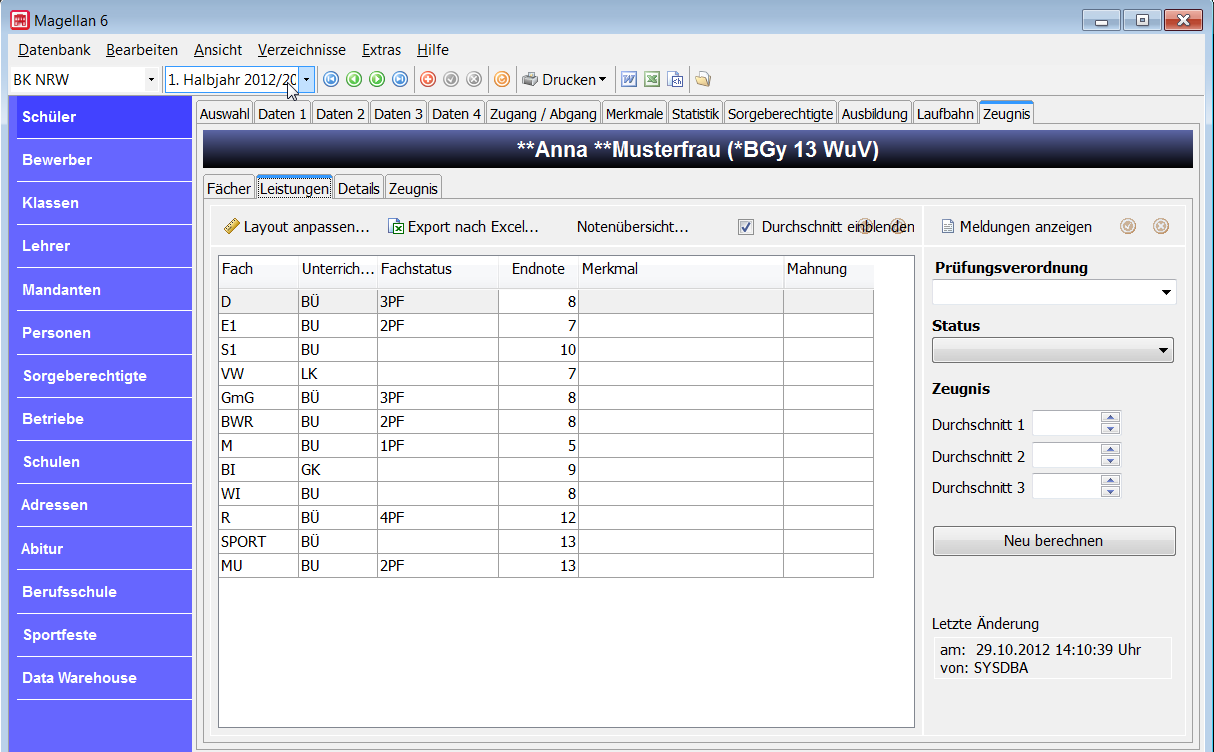Open the Halbjahr period dropdown arrow
The width and height of the screenshot is (1214, 752).
tap(306, 79)
